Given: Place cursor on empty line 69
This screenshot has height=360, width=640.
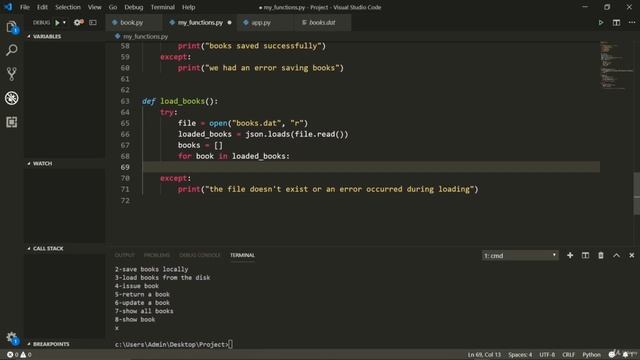Looking at the screenshot, I should [x=371, y=167].
